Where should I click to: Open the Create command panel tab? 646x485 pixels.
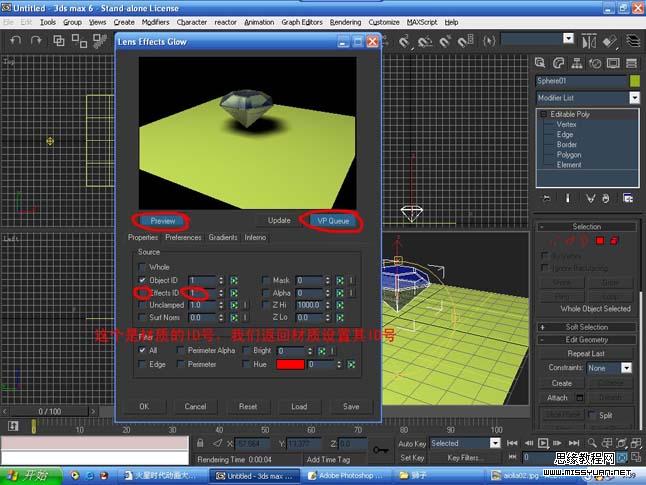coord(540,63)
